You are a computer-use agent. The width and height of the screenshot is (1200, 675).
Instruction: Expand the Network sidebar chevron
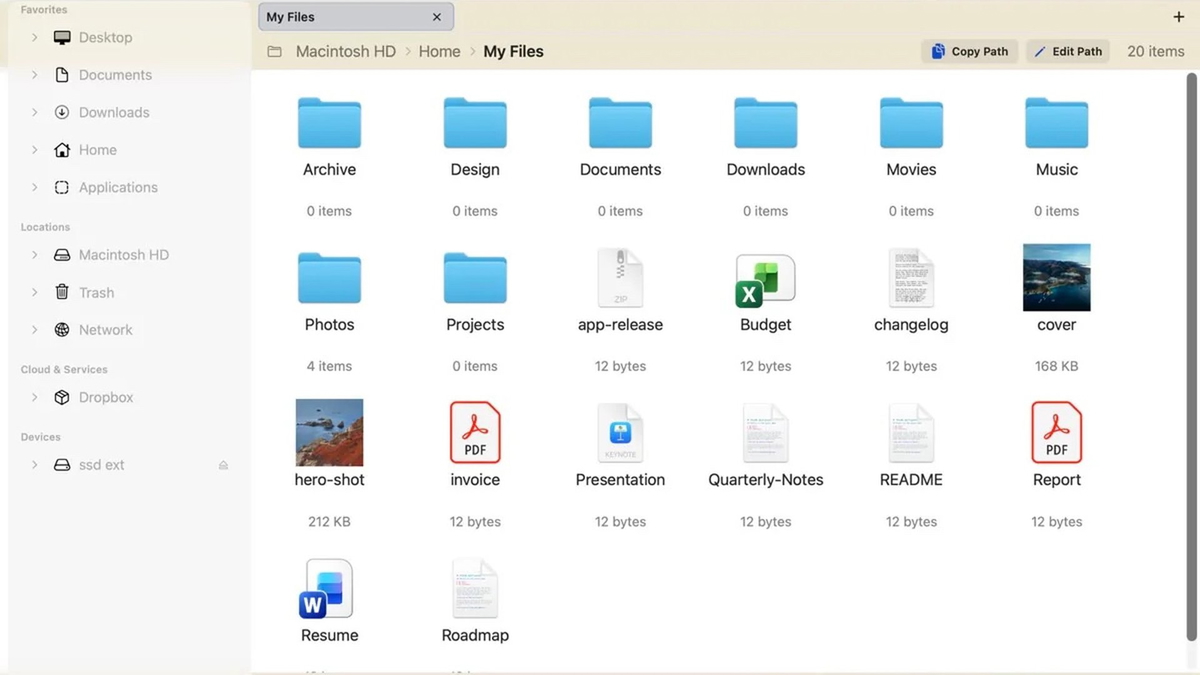(35, 330)
